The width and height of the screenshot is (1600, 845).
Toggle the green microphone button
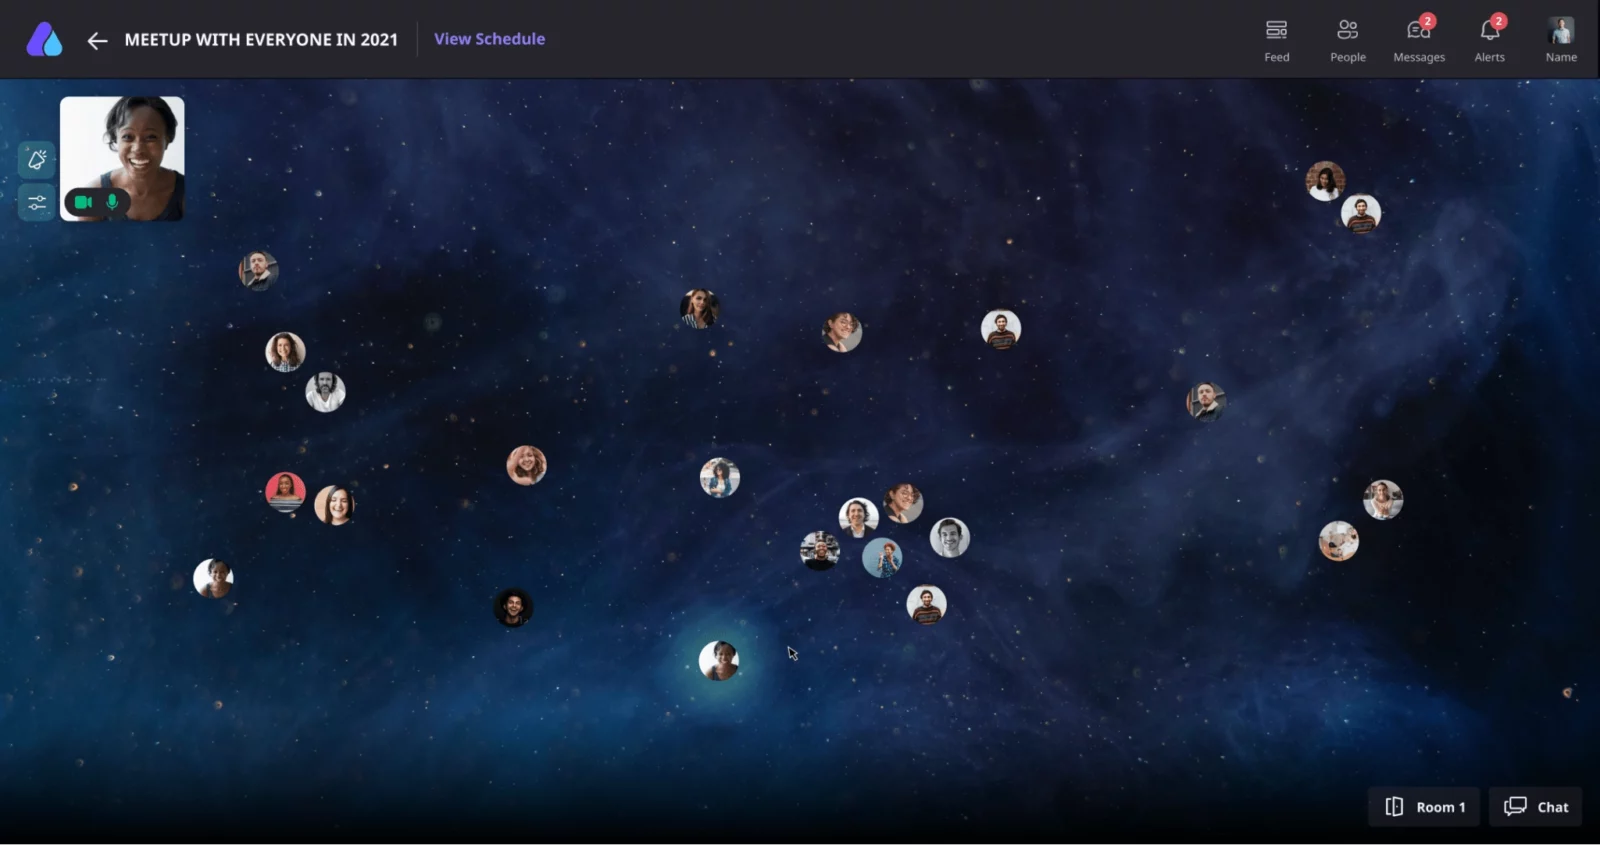pyautogui.click(x=112, y=202)
